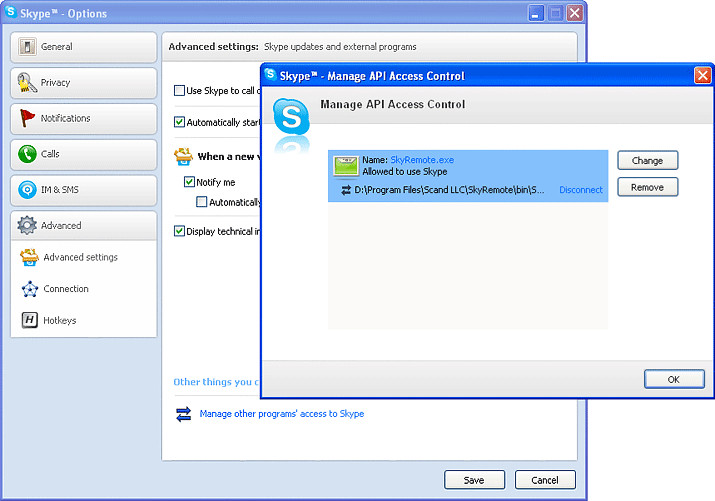
Task: Click the SkyRemote.exe name link
Action: click(422, 160)
